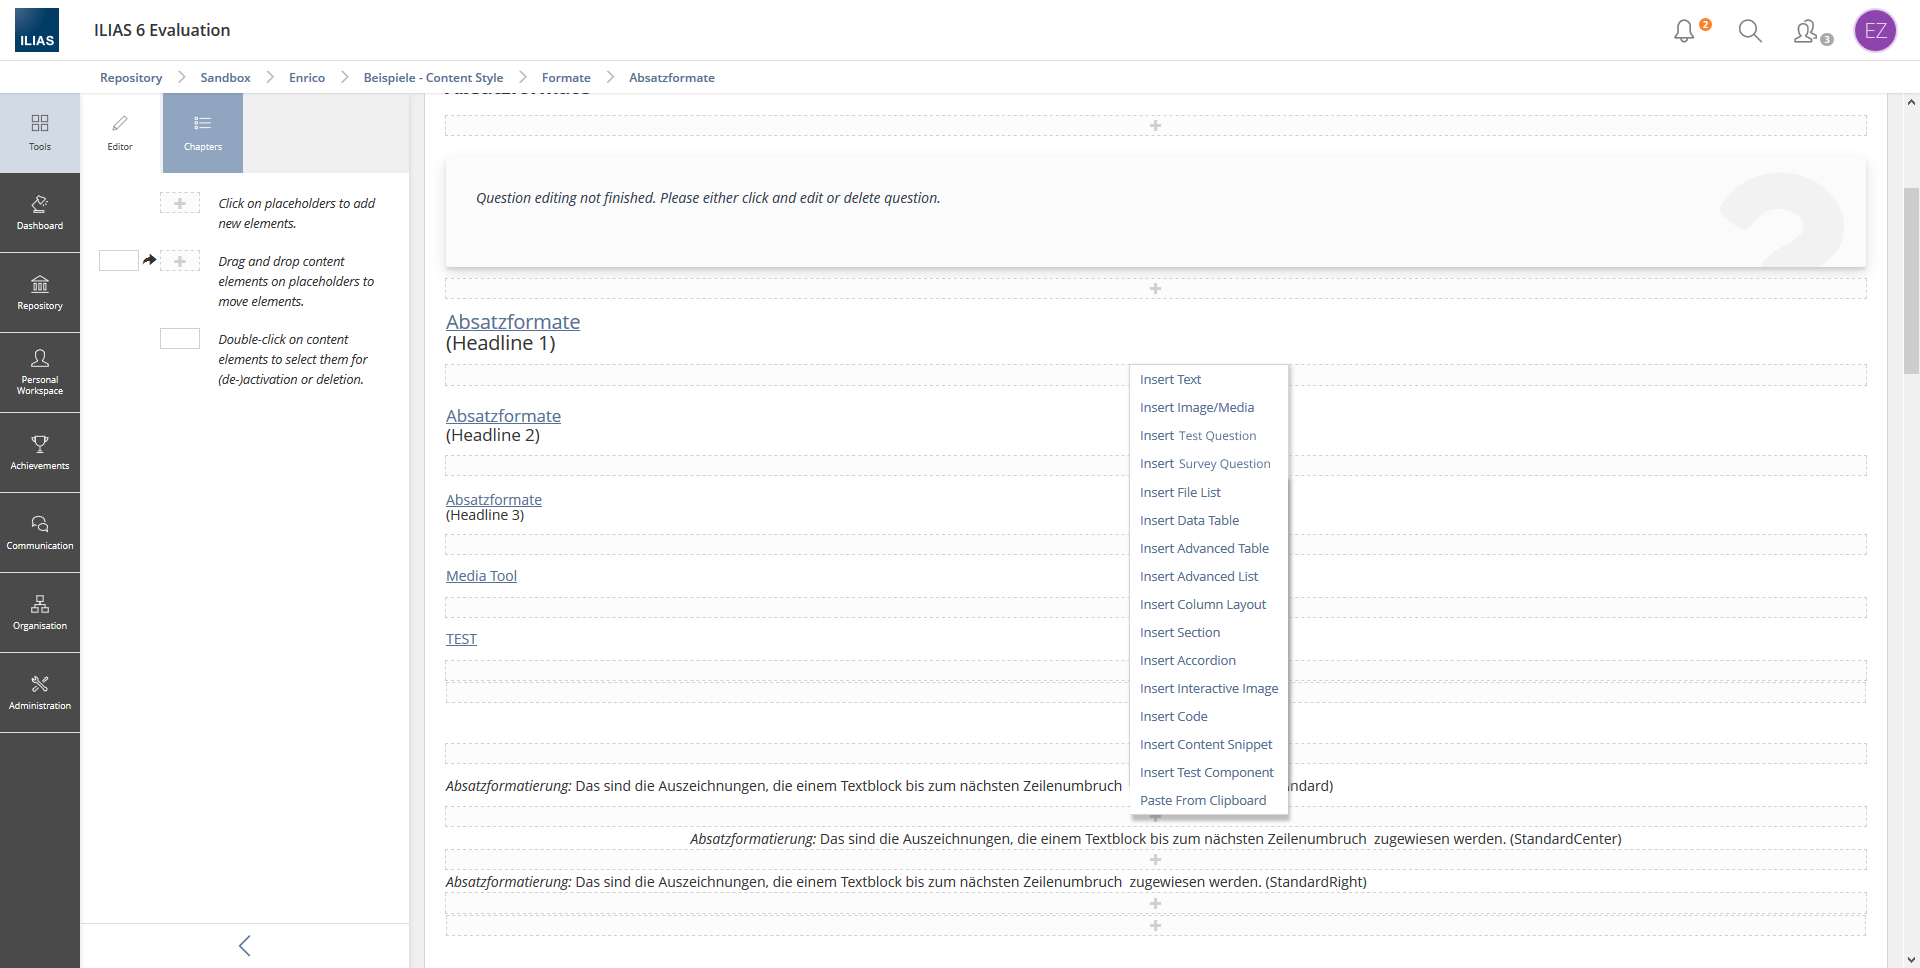This screenshot has width=1920, height=968.
Task: Select the Editor pencil tool
Action: (120, 133)
